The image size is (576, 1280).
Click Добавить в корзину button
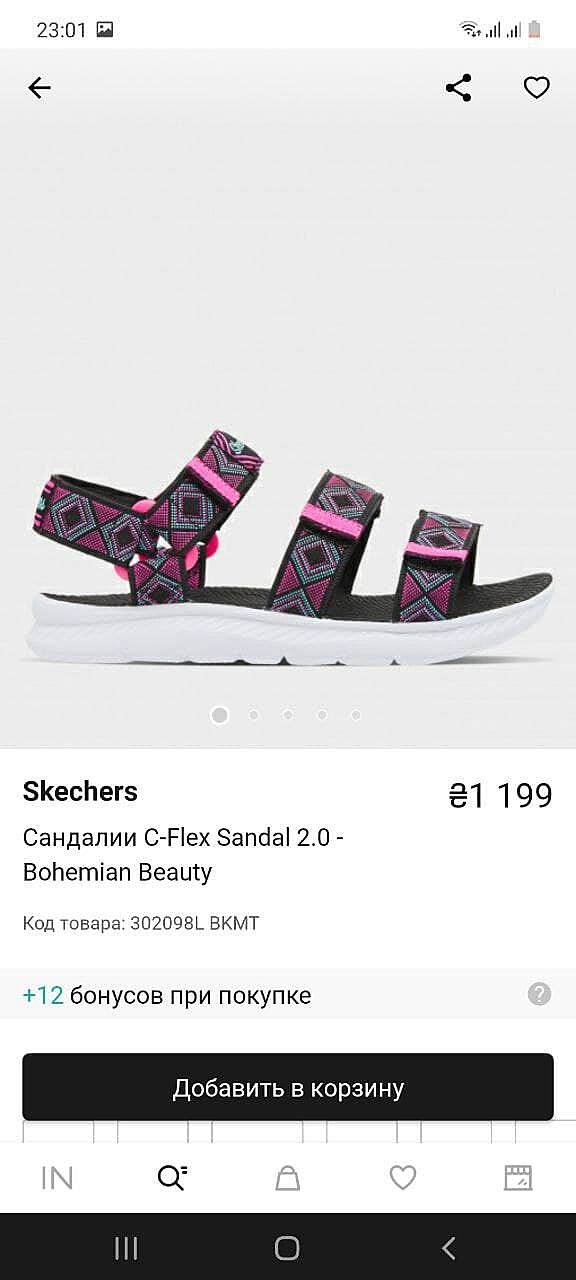288,1087
